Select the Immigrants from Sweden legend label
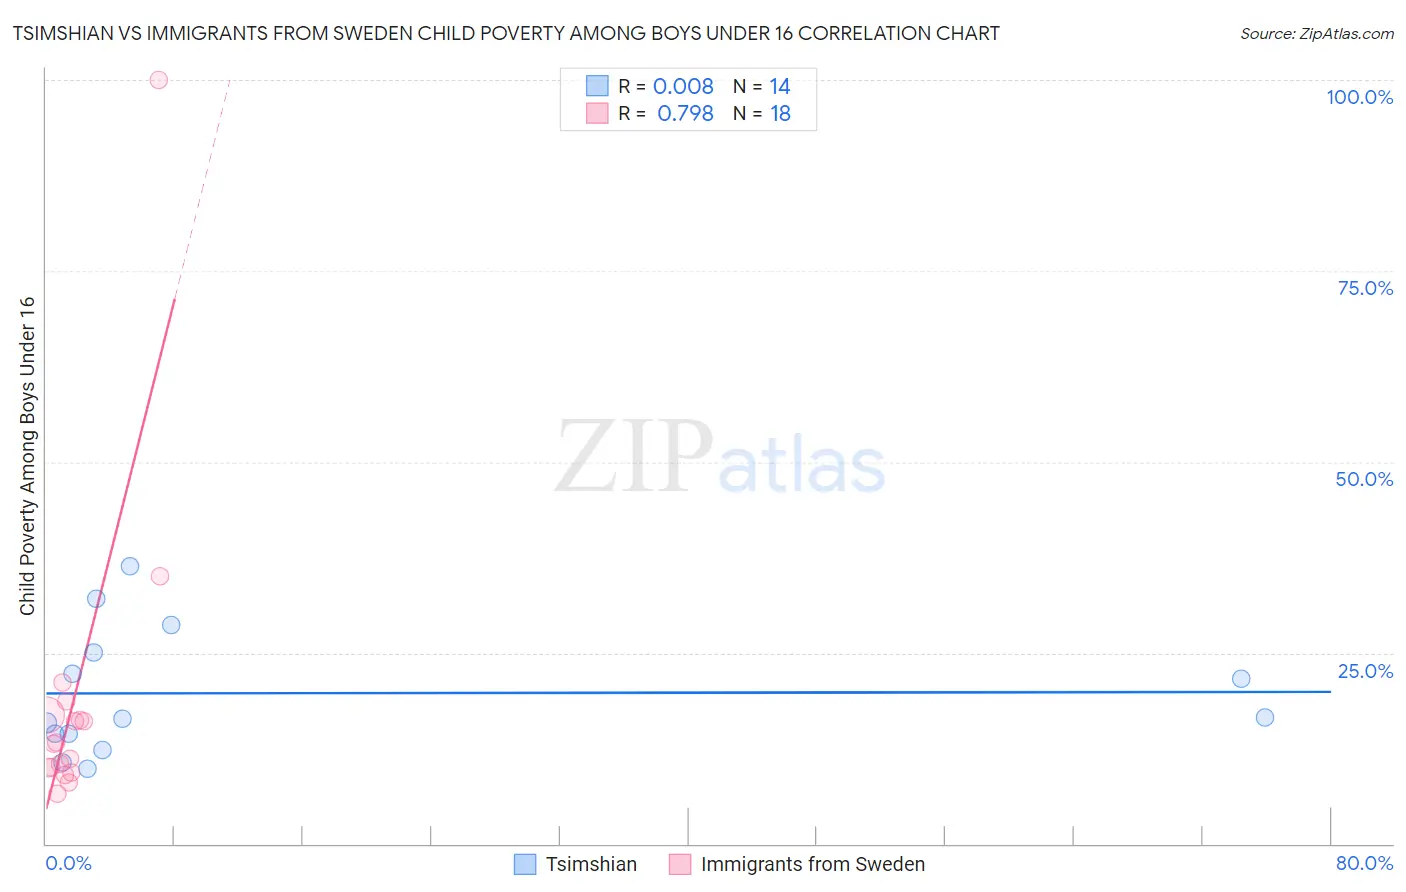The image size is (1406, 892). pos(813,864)
